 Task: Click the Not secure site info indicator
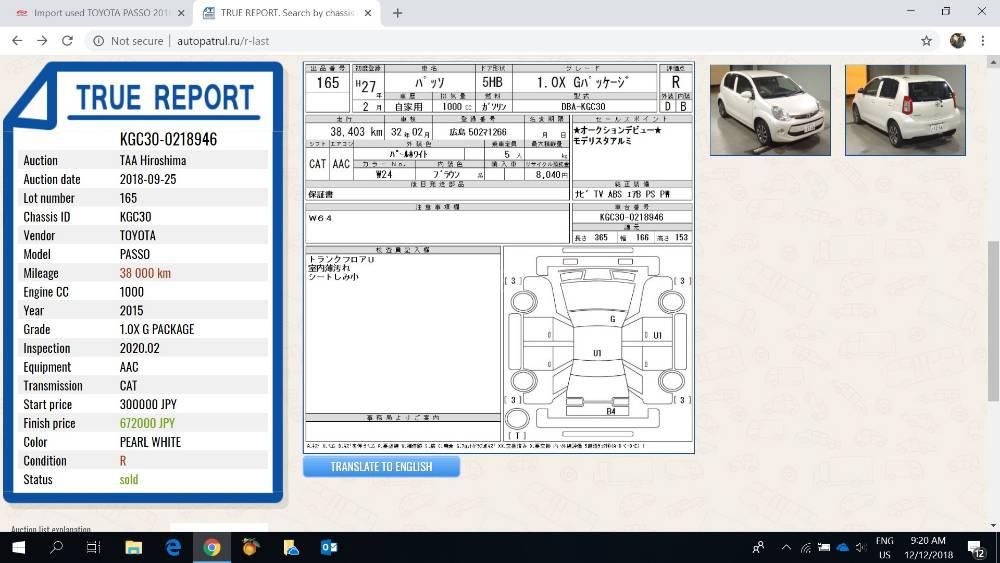click(x=127, y=41)
